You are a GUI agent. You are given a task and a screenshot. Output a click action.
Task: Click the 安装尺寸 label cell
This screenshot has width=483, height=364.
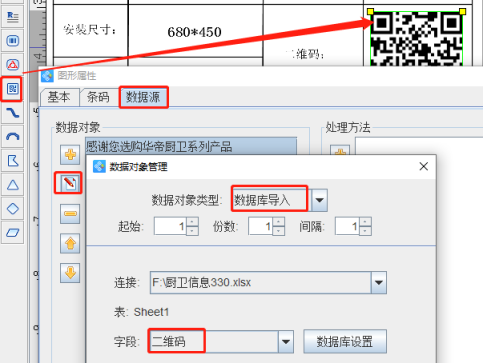(90, 31)
